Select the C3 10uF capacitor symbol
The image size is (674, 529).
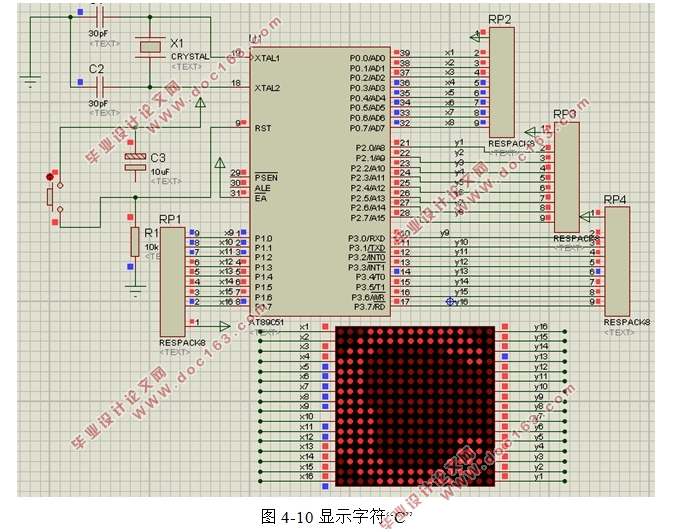pos(135,162)
